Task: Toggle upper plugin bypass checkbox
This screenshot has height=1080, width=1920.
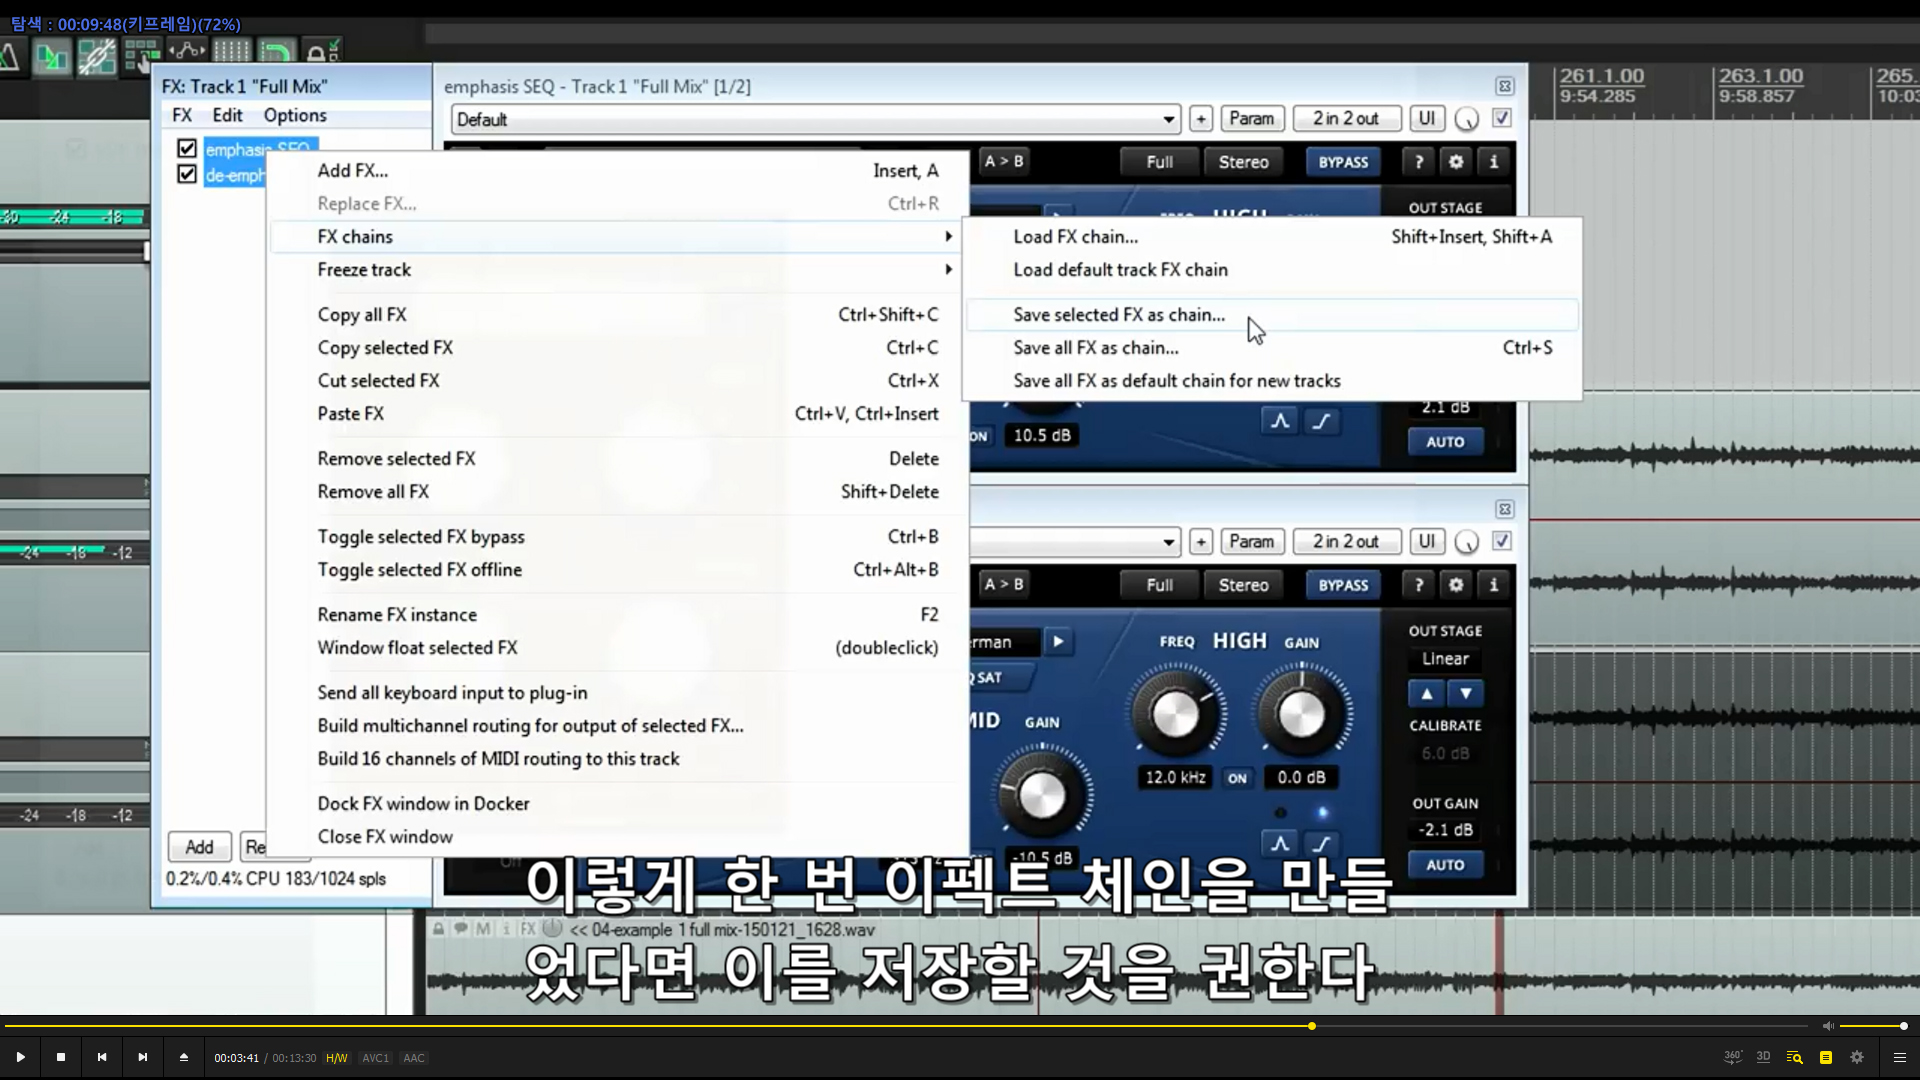Action: click(x=1502, y=118)
